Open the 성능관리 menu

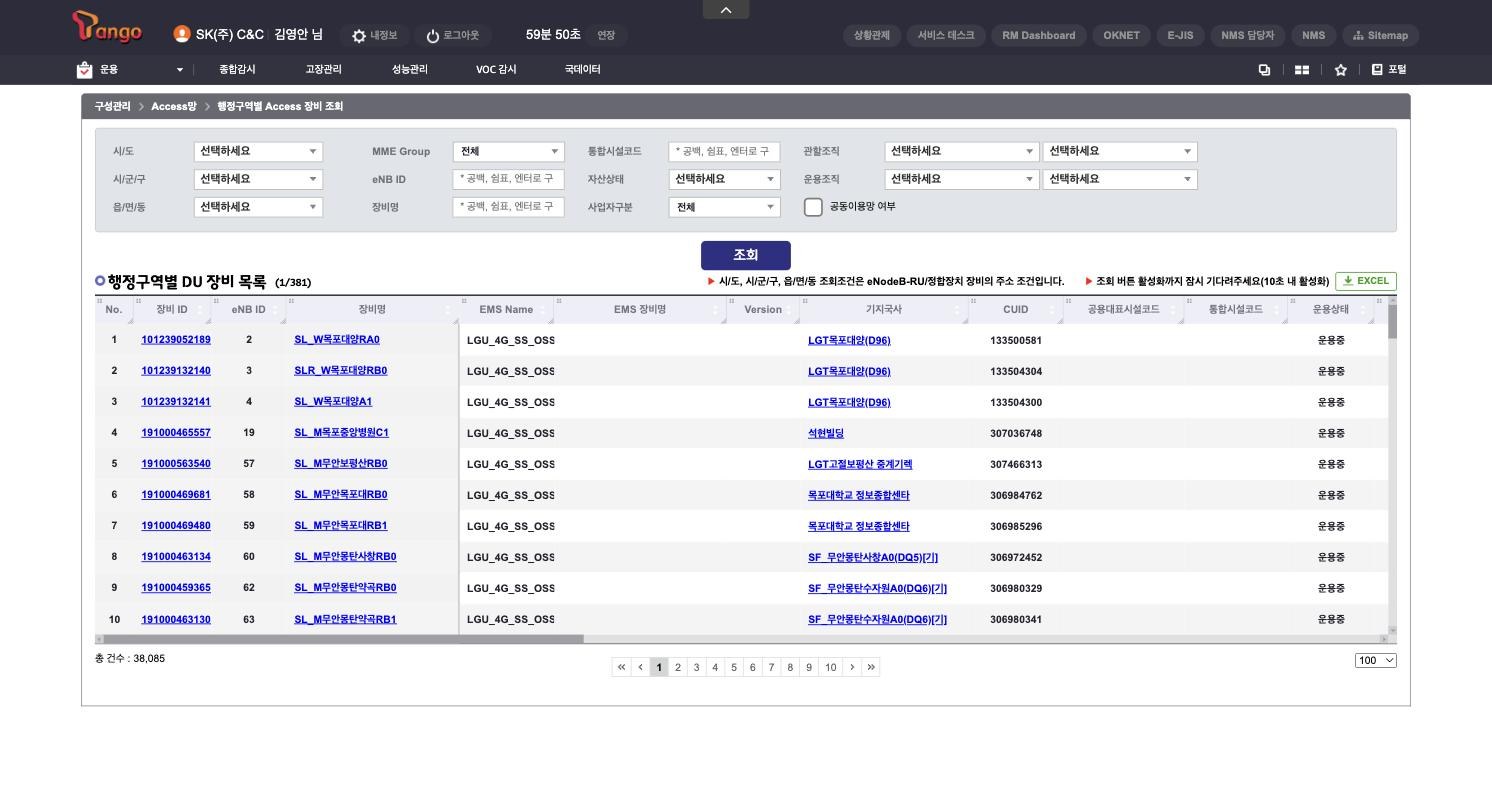click(410, 70)
